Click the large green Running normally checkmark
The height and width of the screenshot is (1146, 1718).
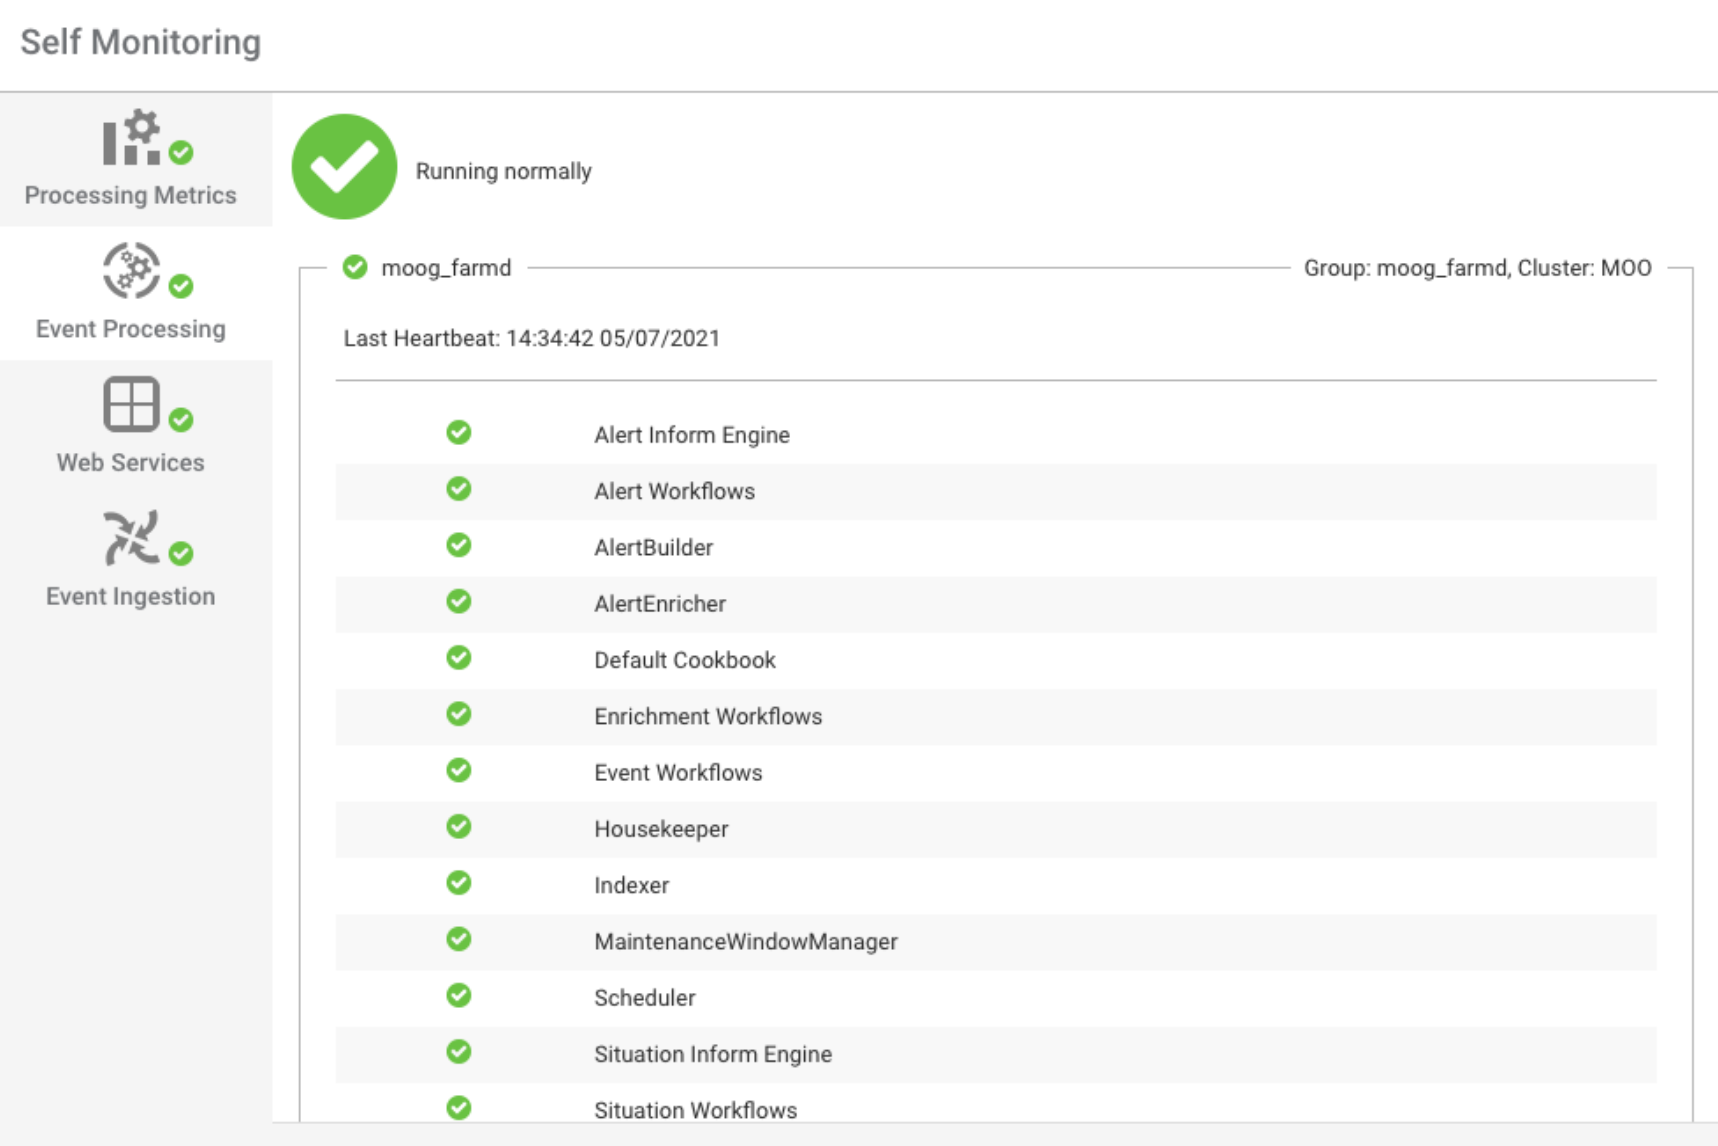(x=344, y=166)
